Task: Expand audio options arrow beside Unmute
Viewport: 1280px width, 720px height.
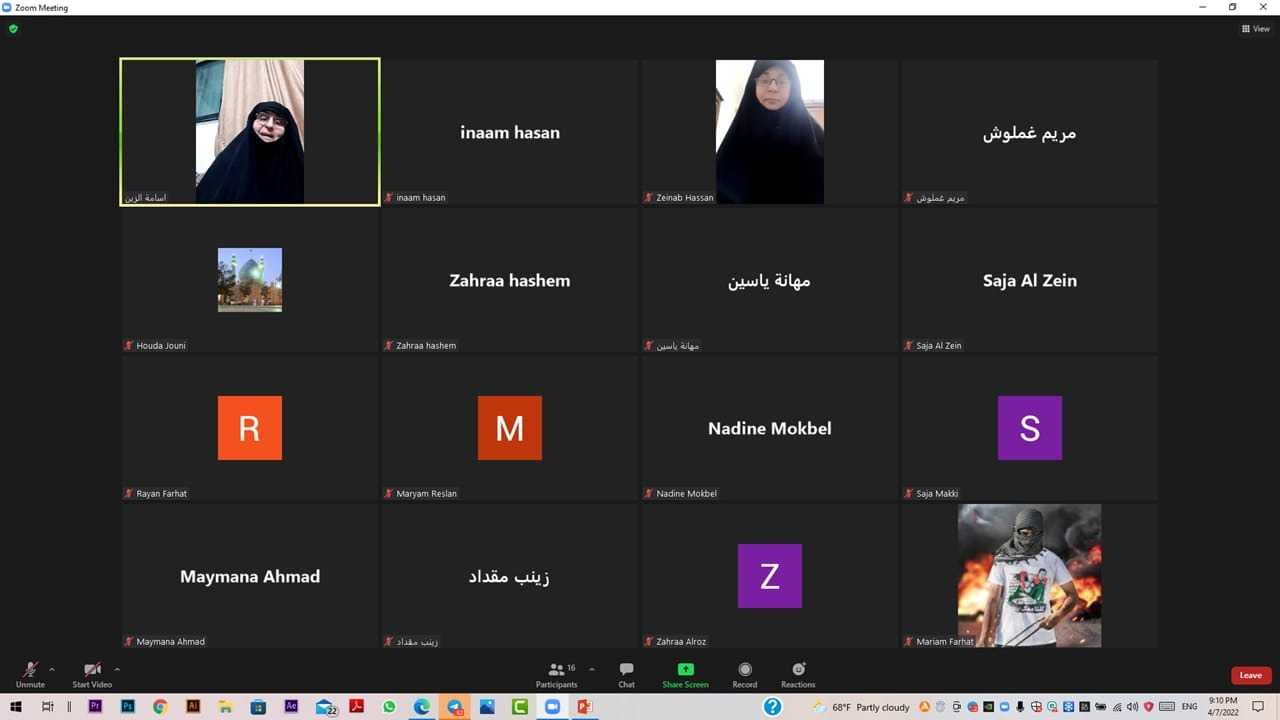Action: pyautogui.click(x=52, y=669)
